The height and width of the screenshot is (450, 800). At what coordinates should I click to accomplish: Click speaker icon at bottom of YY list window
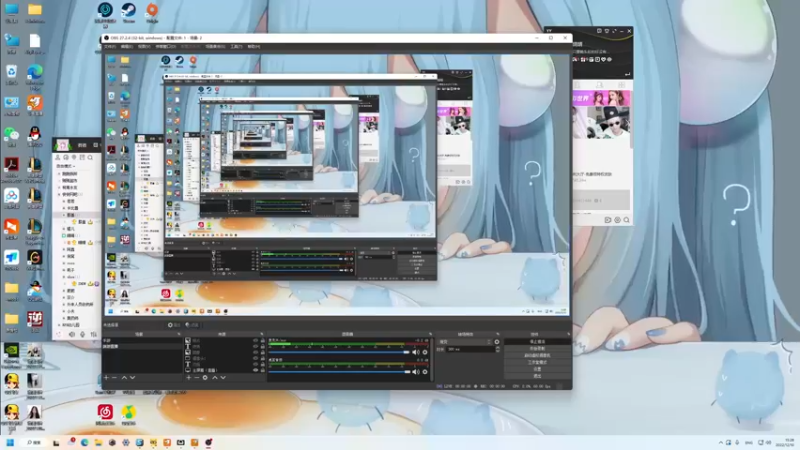[71, 335]
